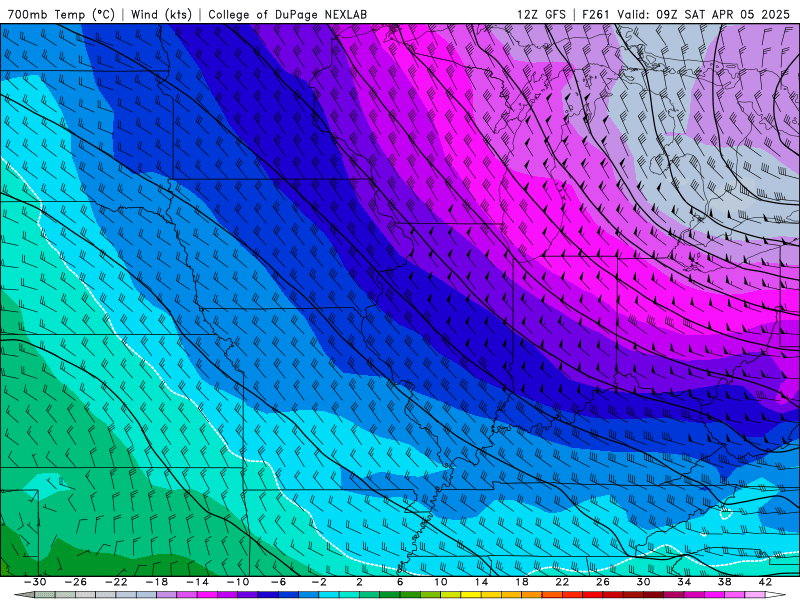Click the "Valid: 09Z SAT APR 05 2025" text
800x600 pixels.
704,14
